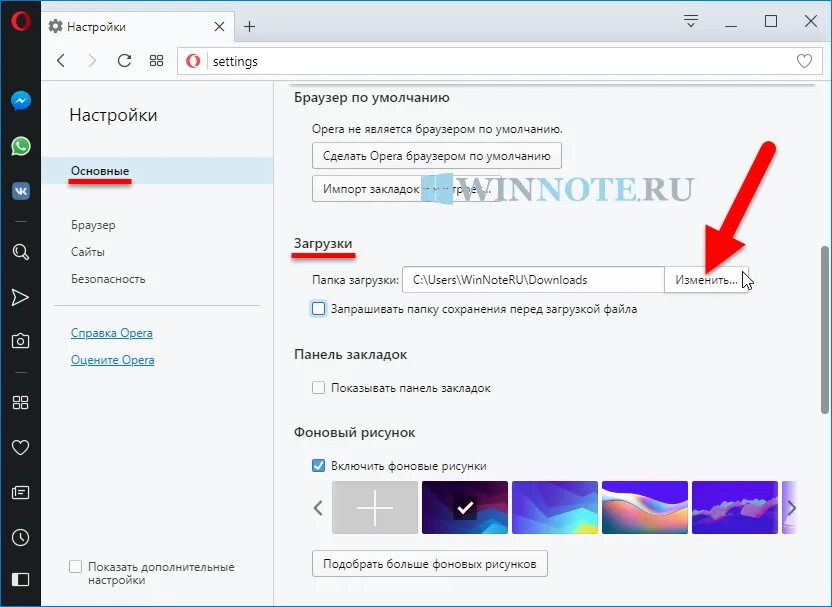
Task: Open the Оцените Opera link
Action: pos(112,360)
